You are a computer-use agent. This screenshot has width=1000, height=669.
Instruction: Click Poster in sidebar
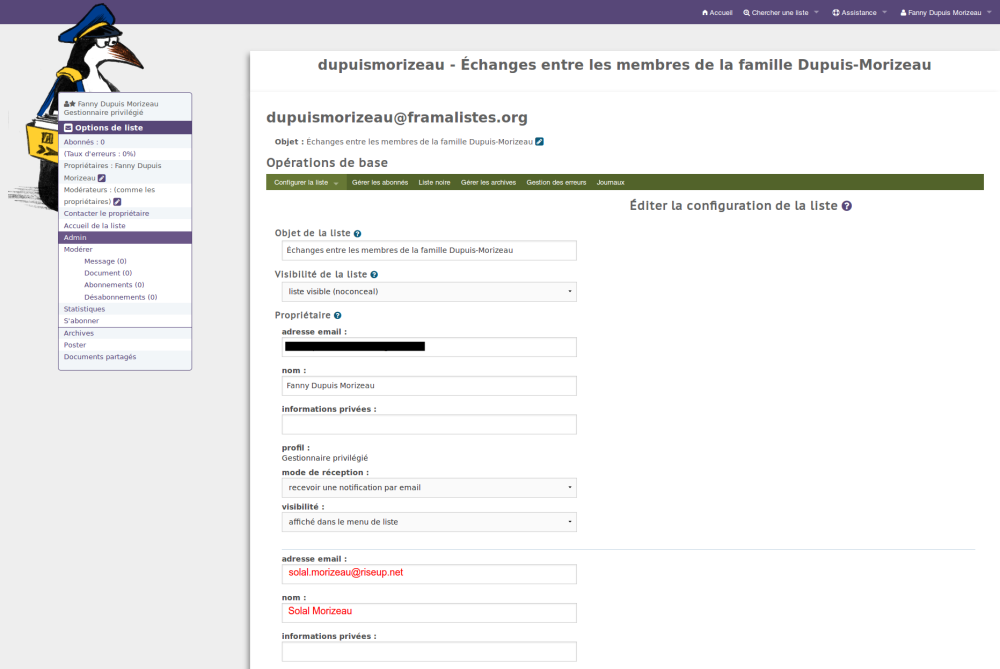75,345
